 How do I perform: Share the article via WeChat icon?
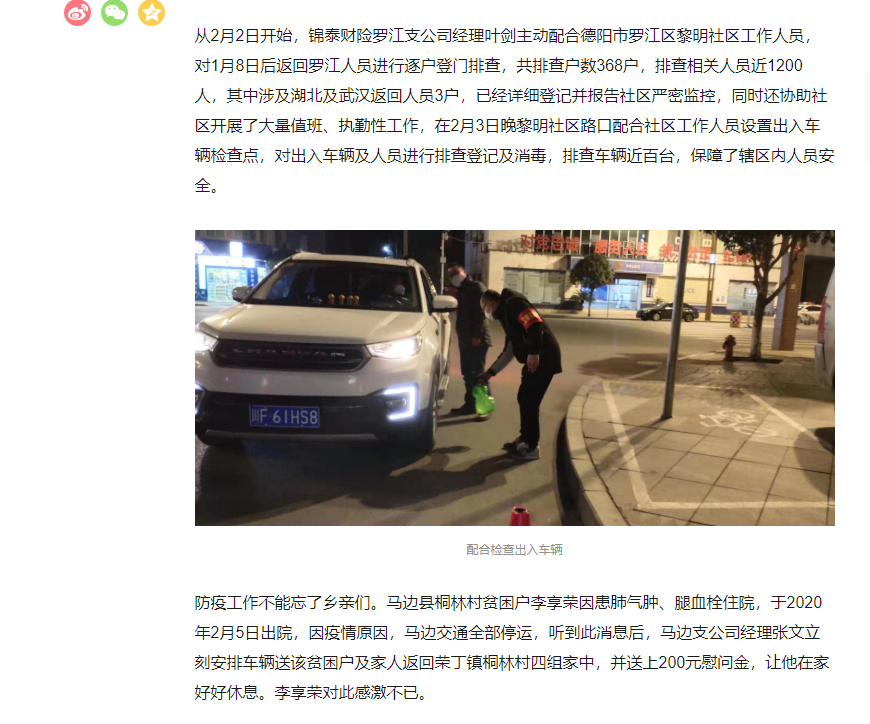(114, 12)
